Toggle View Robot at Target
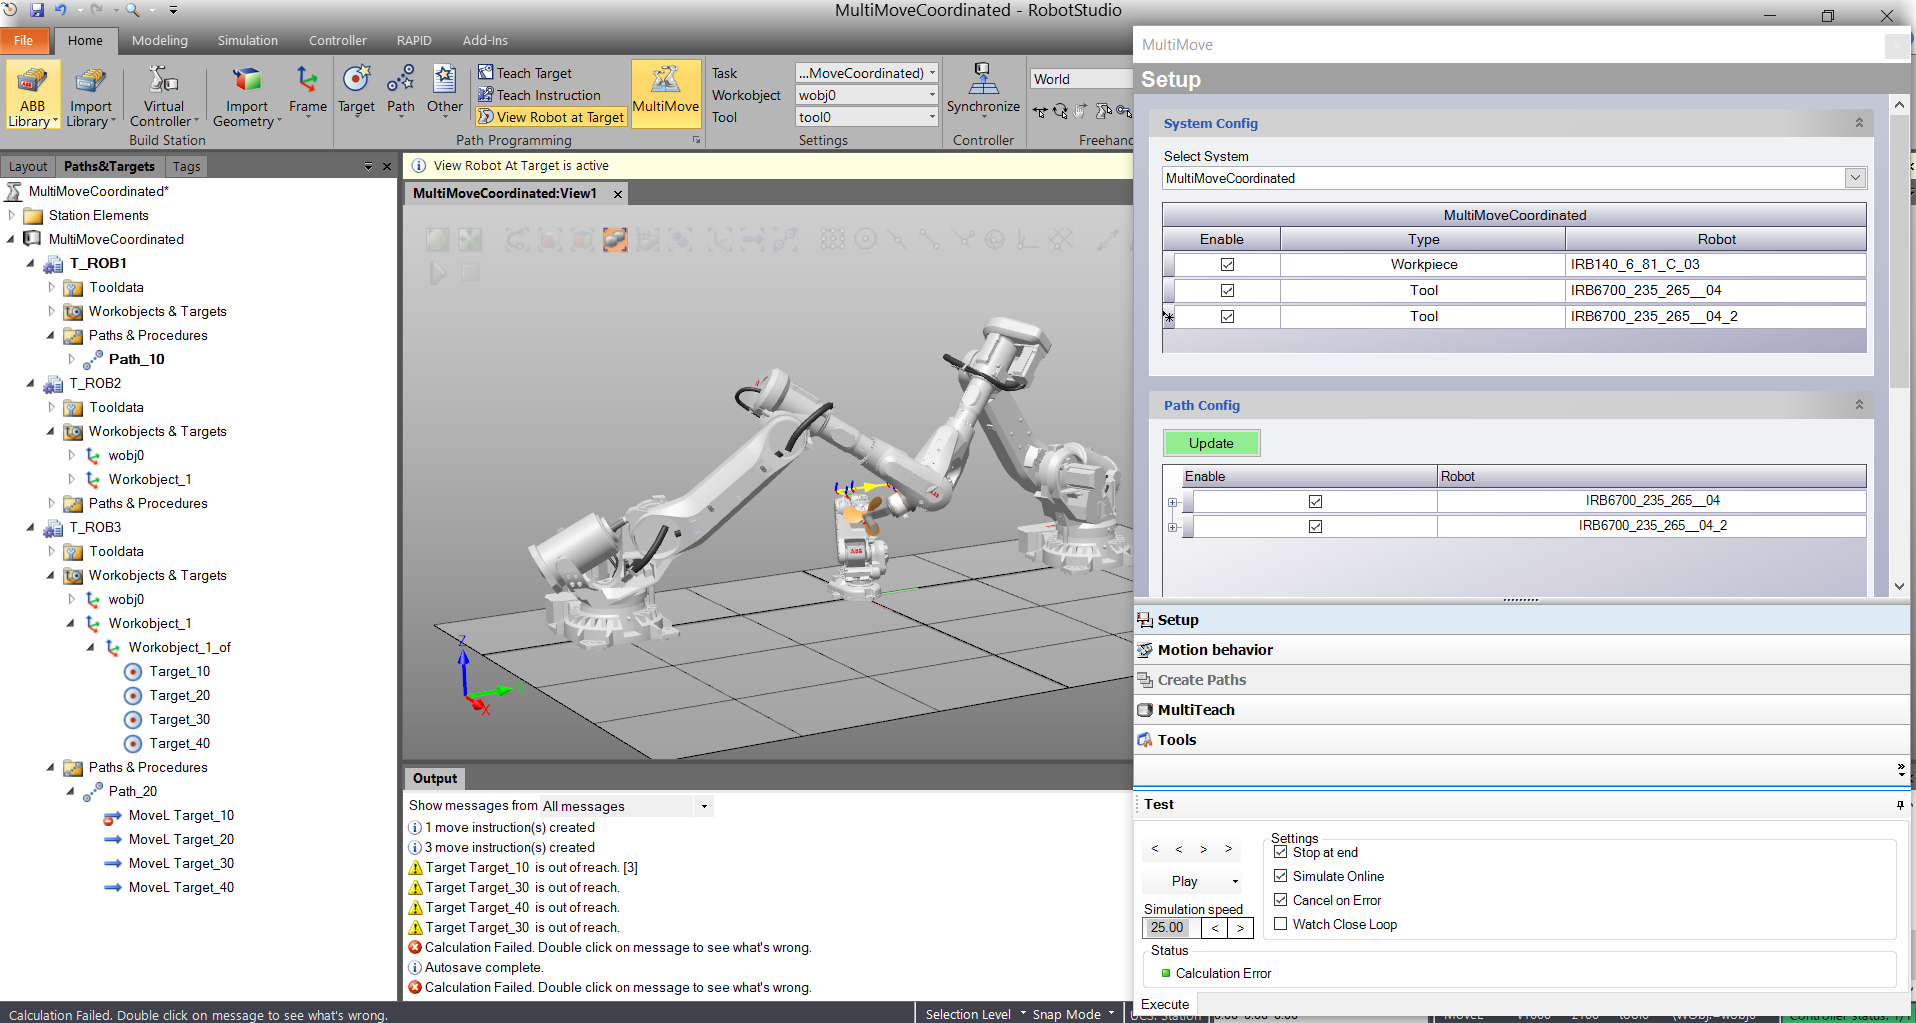The width and height of the screenshot is (1916, 1023). click(551, 117)
